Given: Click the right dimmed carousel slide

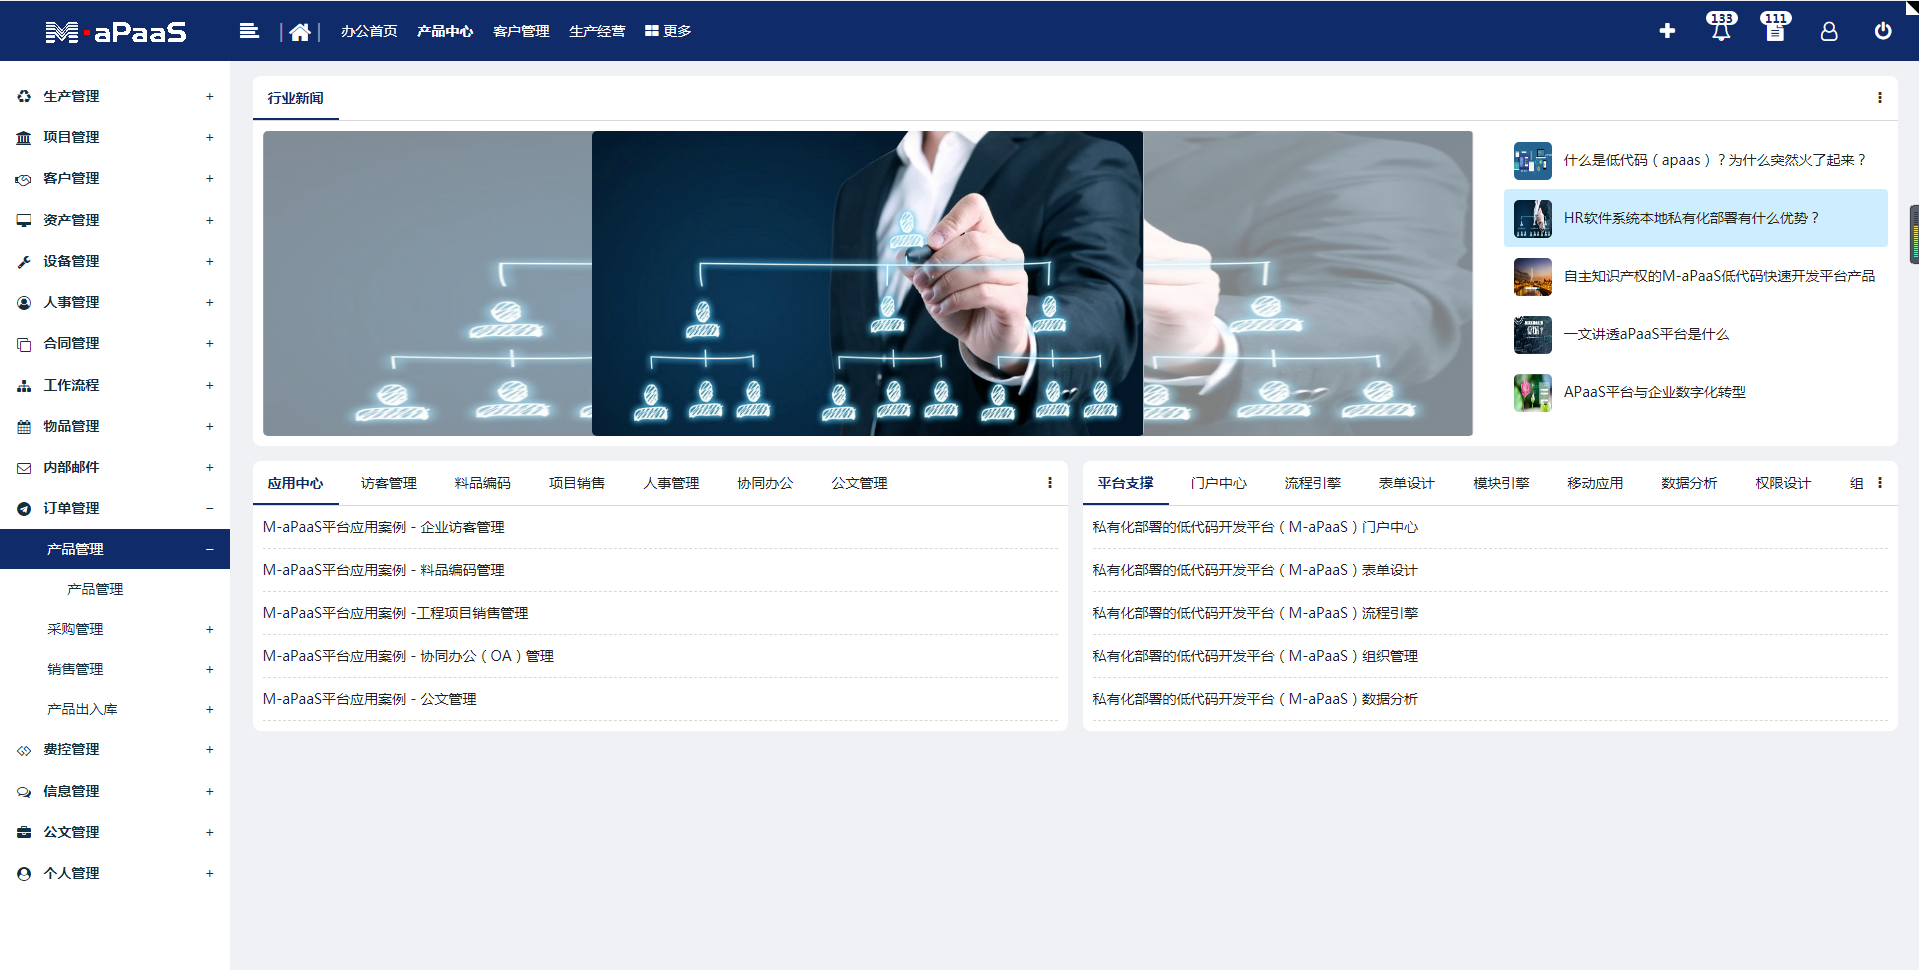Looking at the screenshot, I should click(1308, 284).
